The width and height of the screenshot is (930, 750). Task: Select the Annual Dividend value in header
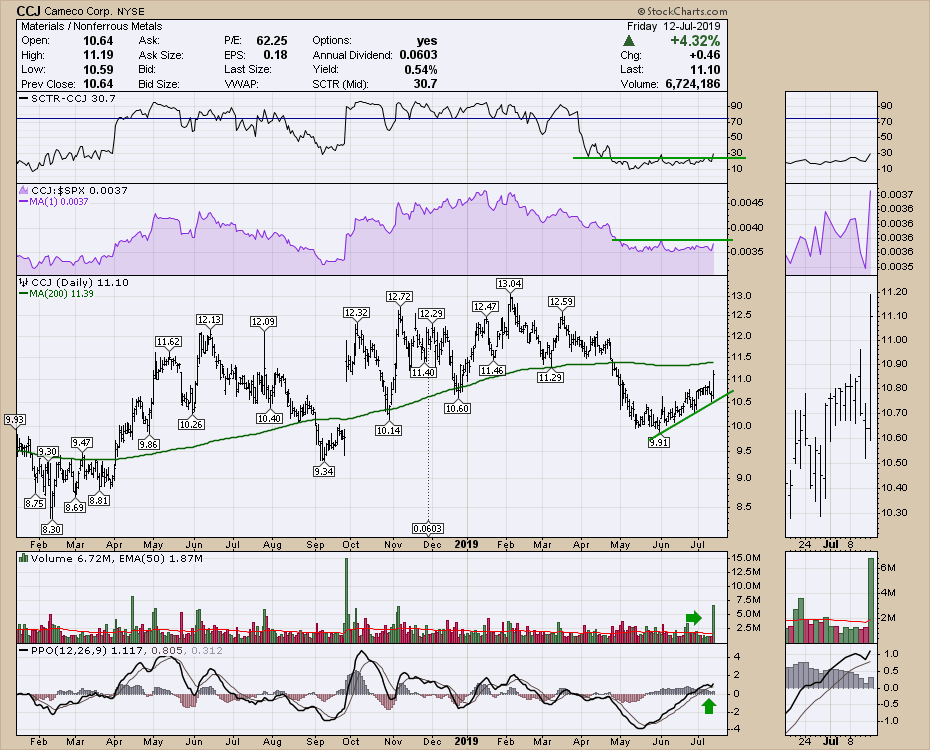coord(418,55)
